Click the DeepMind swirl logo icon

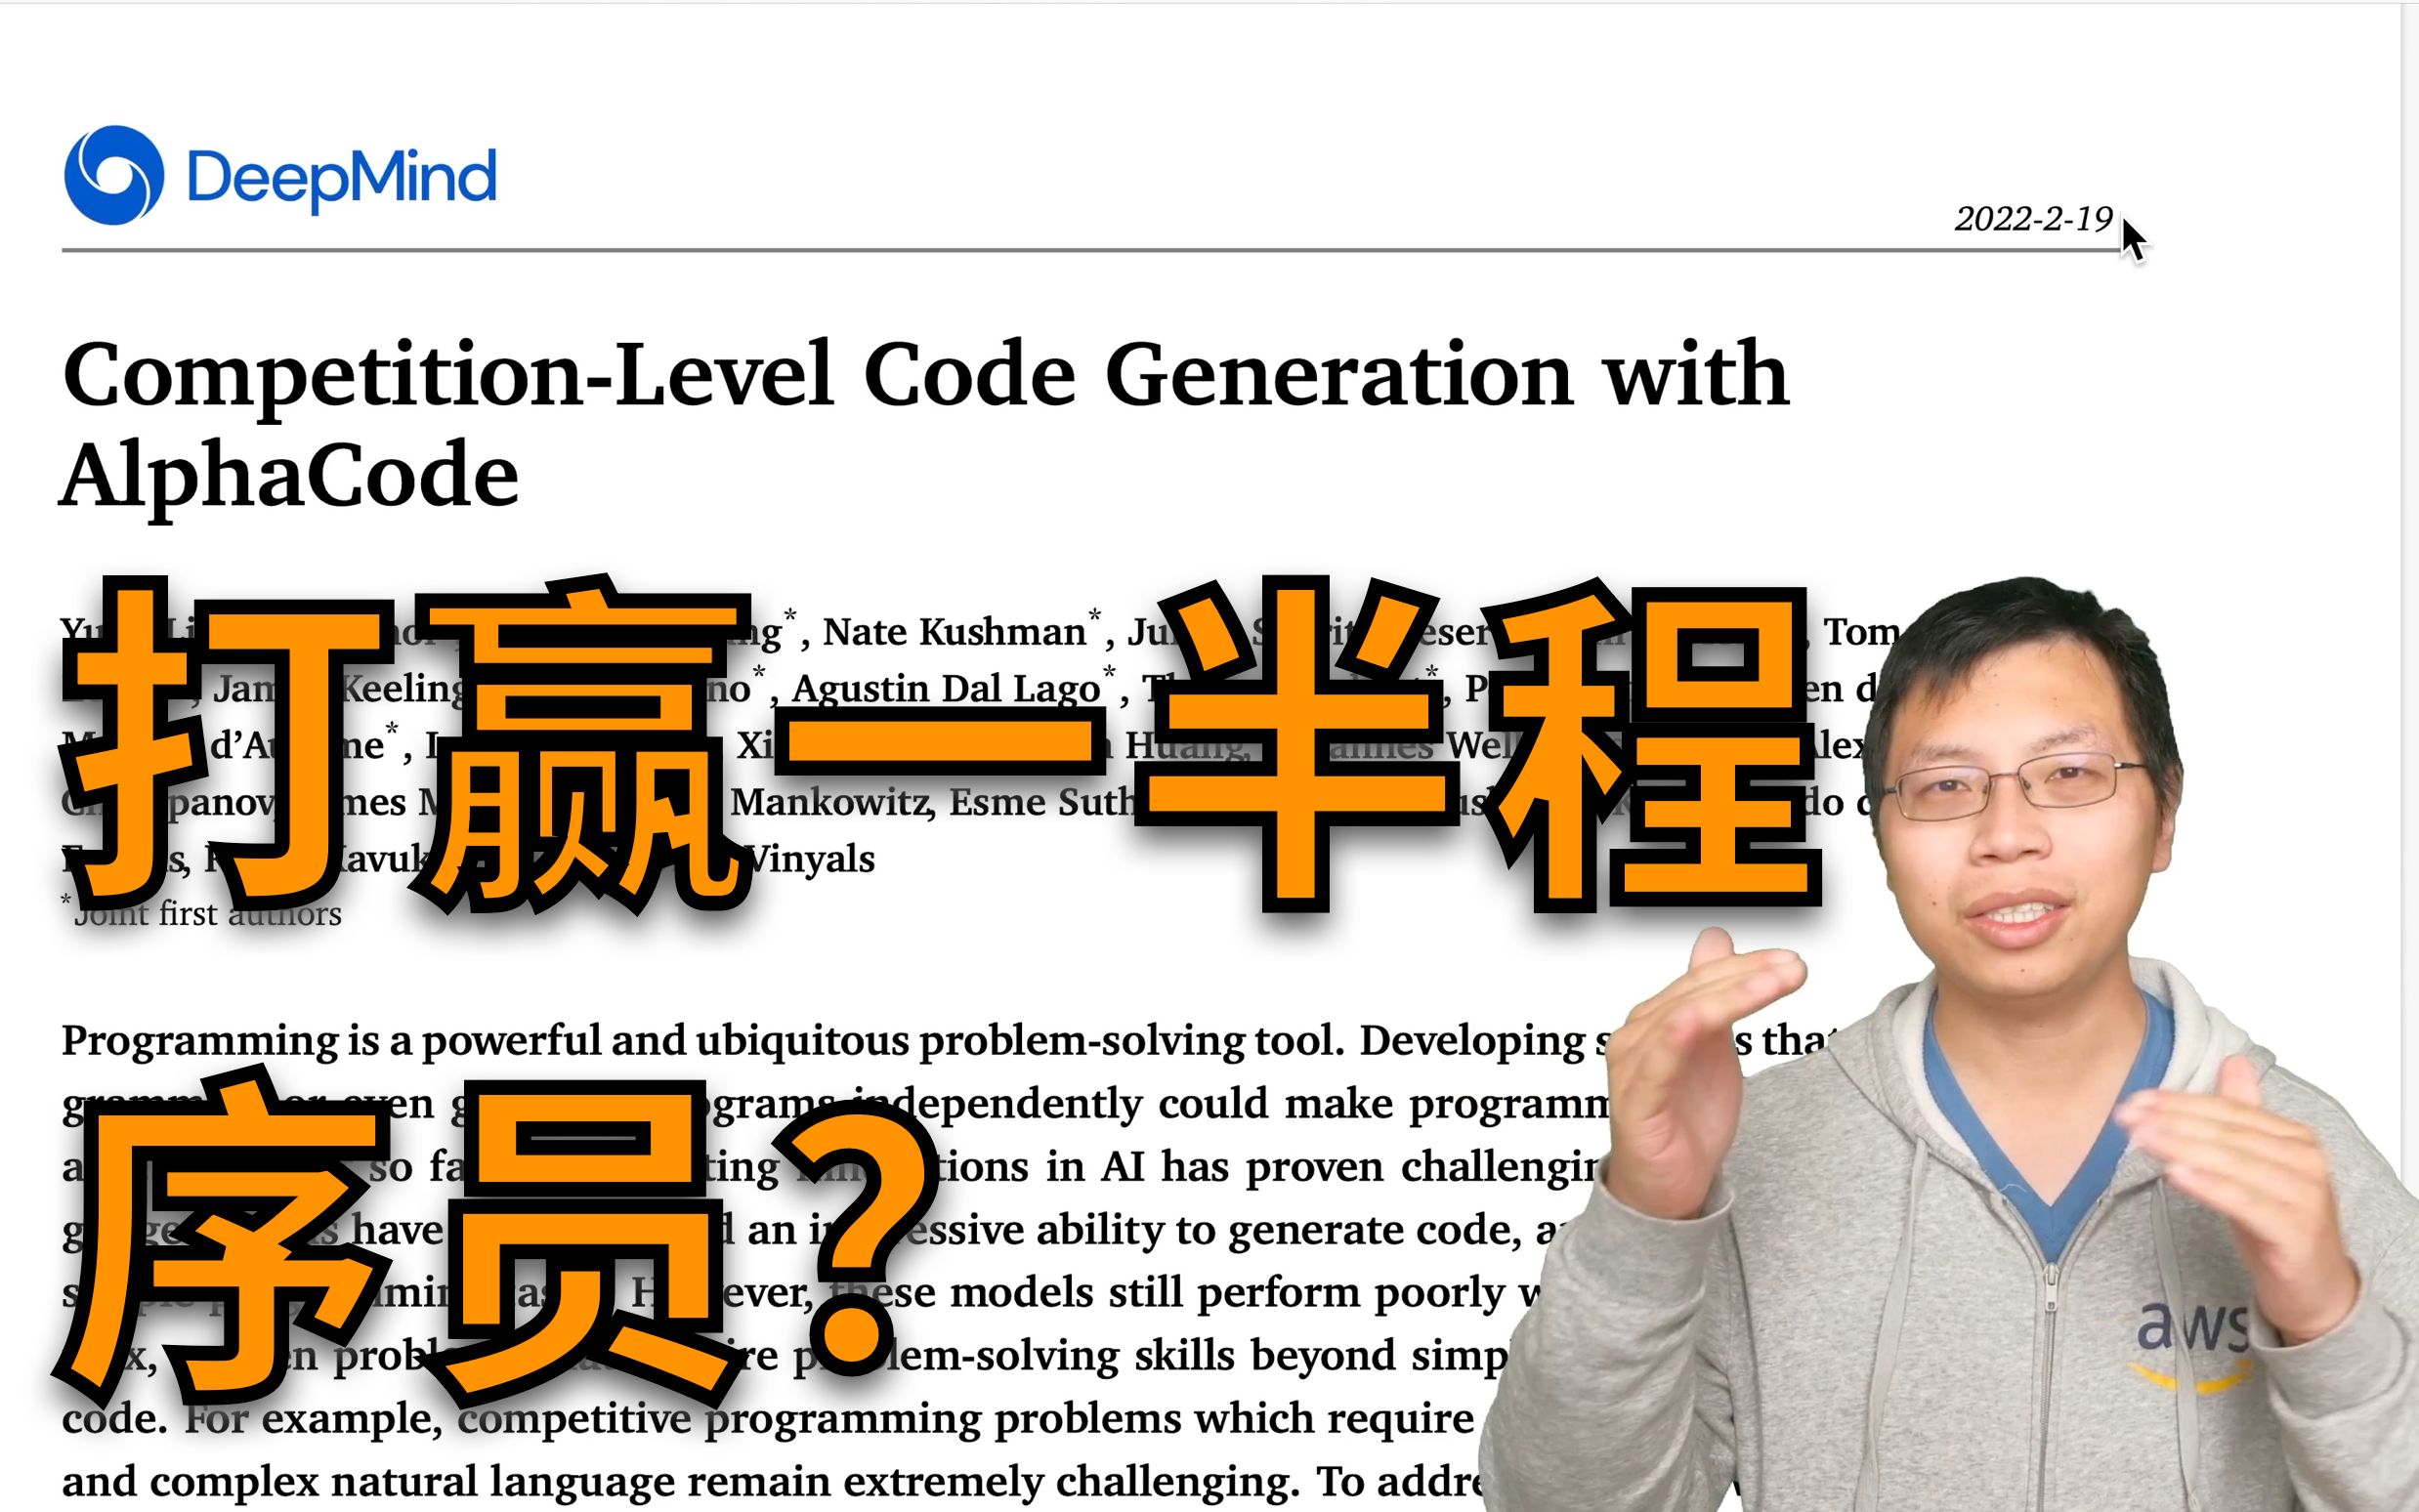114,175
